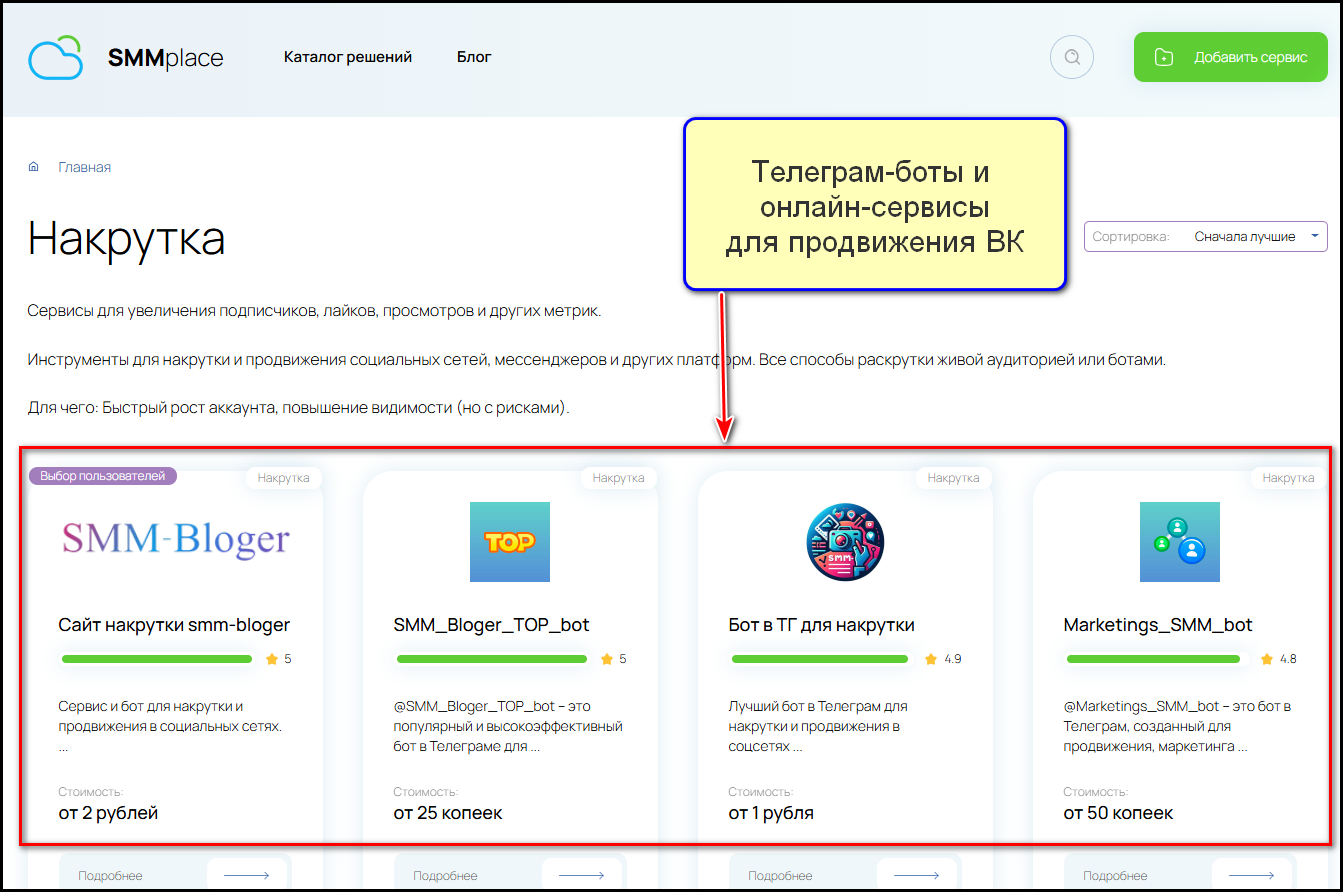Click the home icon in breadcrumbs

[34, 167]
